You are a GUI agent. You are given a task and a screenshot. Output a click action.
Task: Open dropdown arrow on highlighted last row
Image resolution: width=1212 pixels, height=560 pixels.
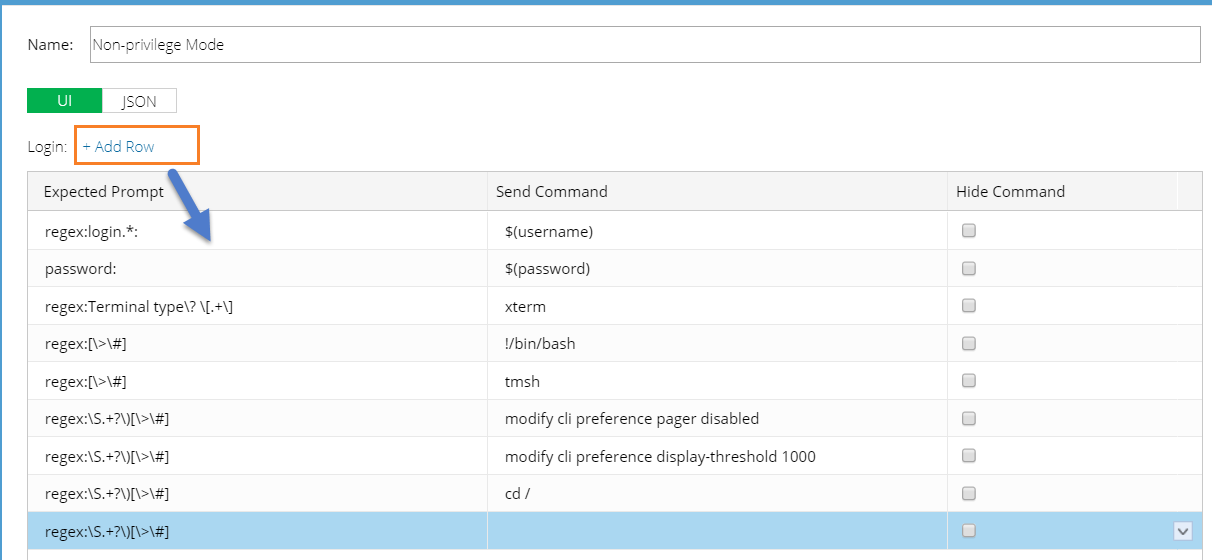(x=1183, y=531)
